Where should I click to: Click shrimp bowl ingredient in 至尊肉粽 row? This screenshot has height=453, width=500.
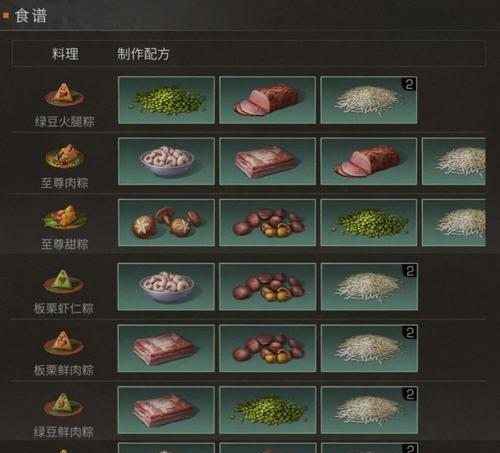pyautogui.click(x=166, y=161)
